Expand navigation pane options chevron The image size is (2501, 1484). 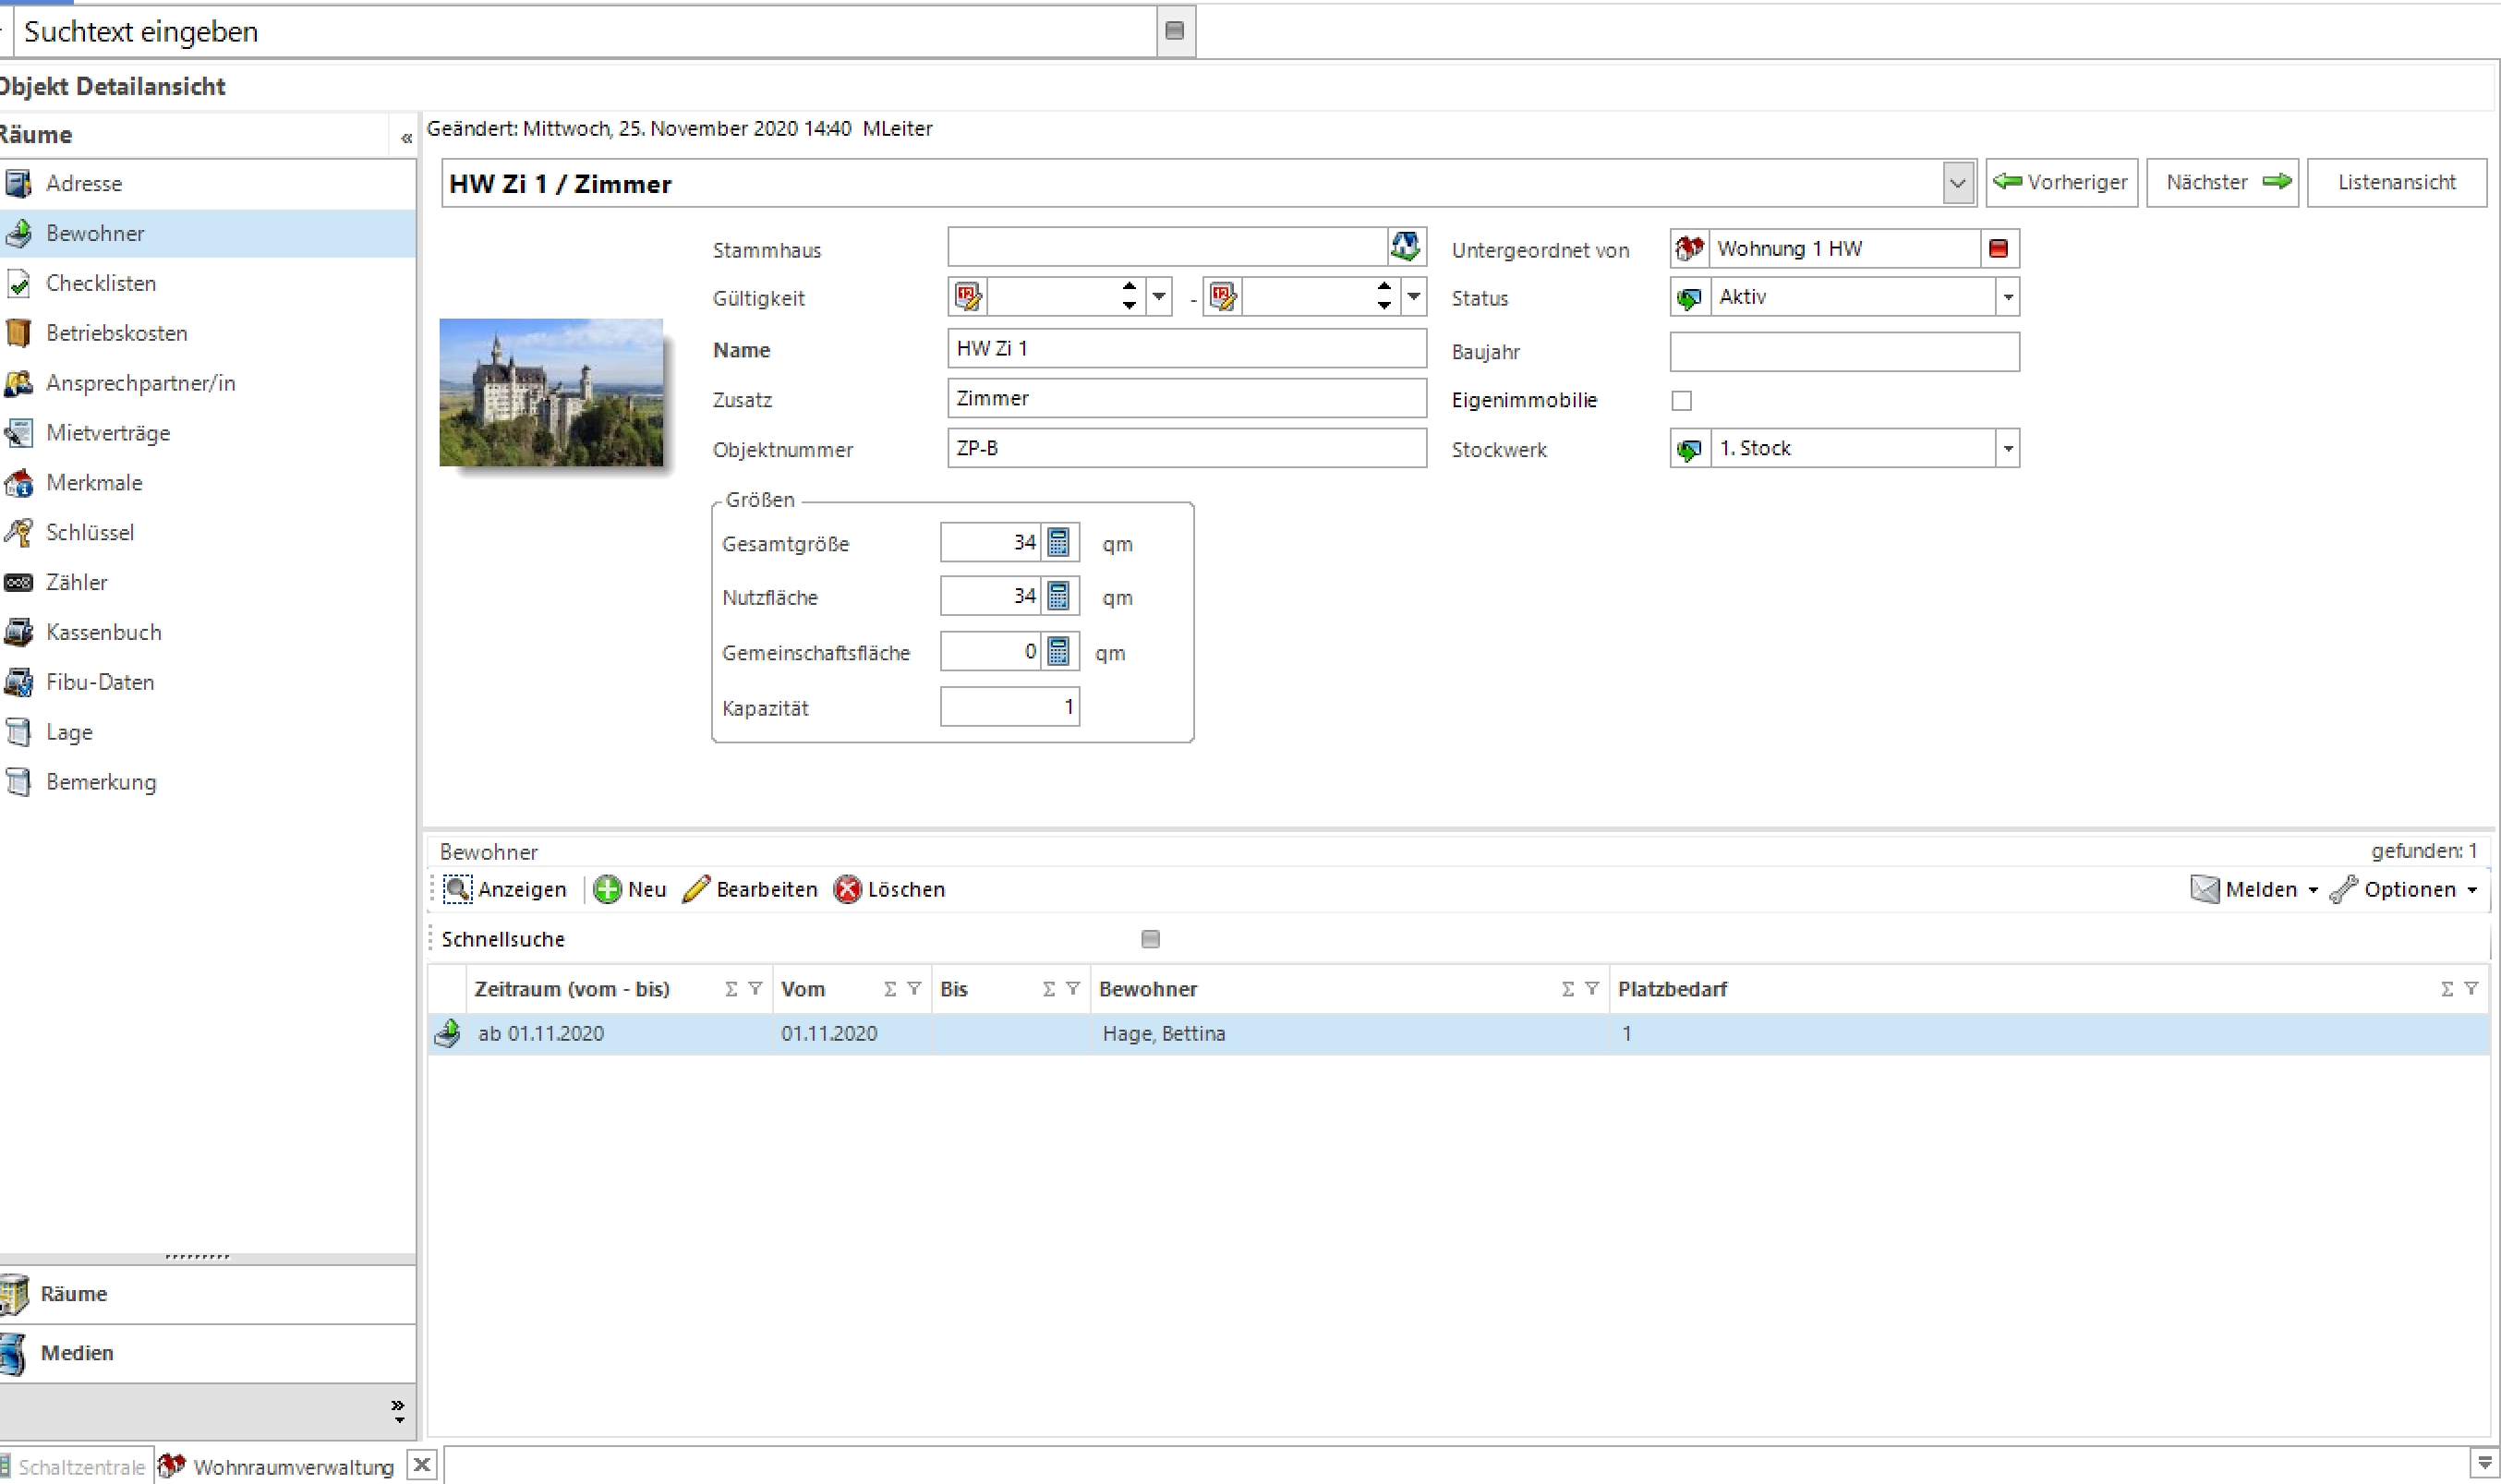point(398,1410)
